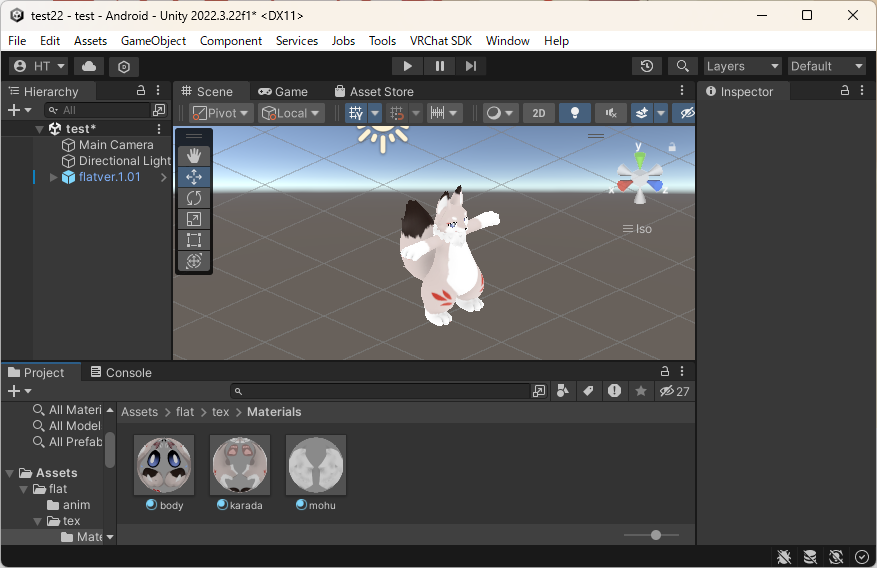Click the Step frame button
The width and height of the screenshot is (877, 568).
[471, 67]
